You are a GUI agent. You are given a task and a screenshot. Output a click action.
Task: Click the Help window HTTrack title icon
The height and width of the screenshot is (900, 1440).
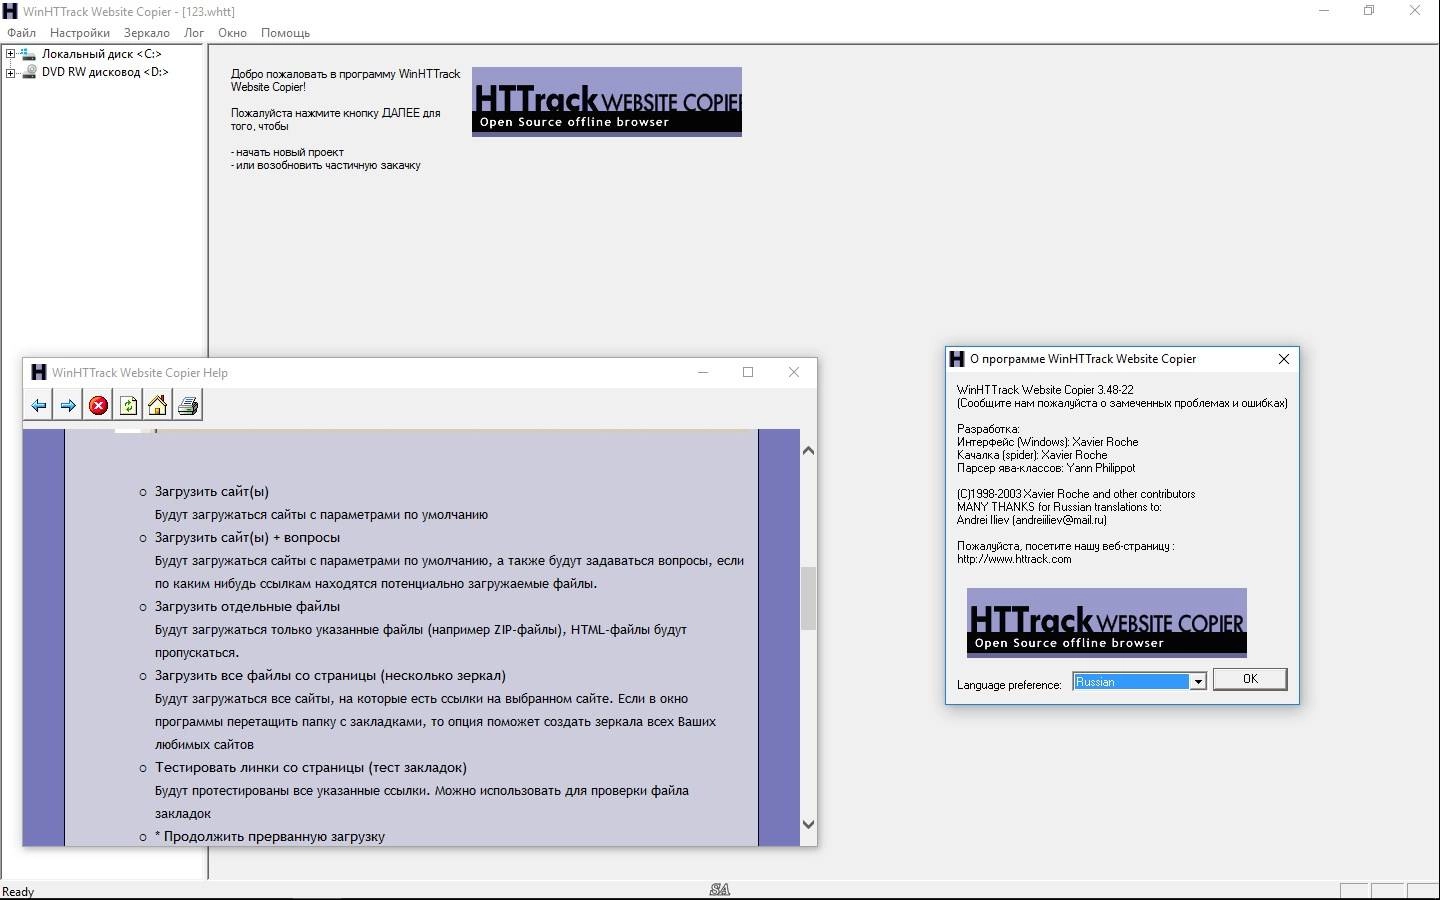tap(38, 372)
